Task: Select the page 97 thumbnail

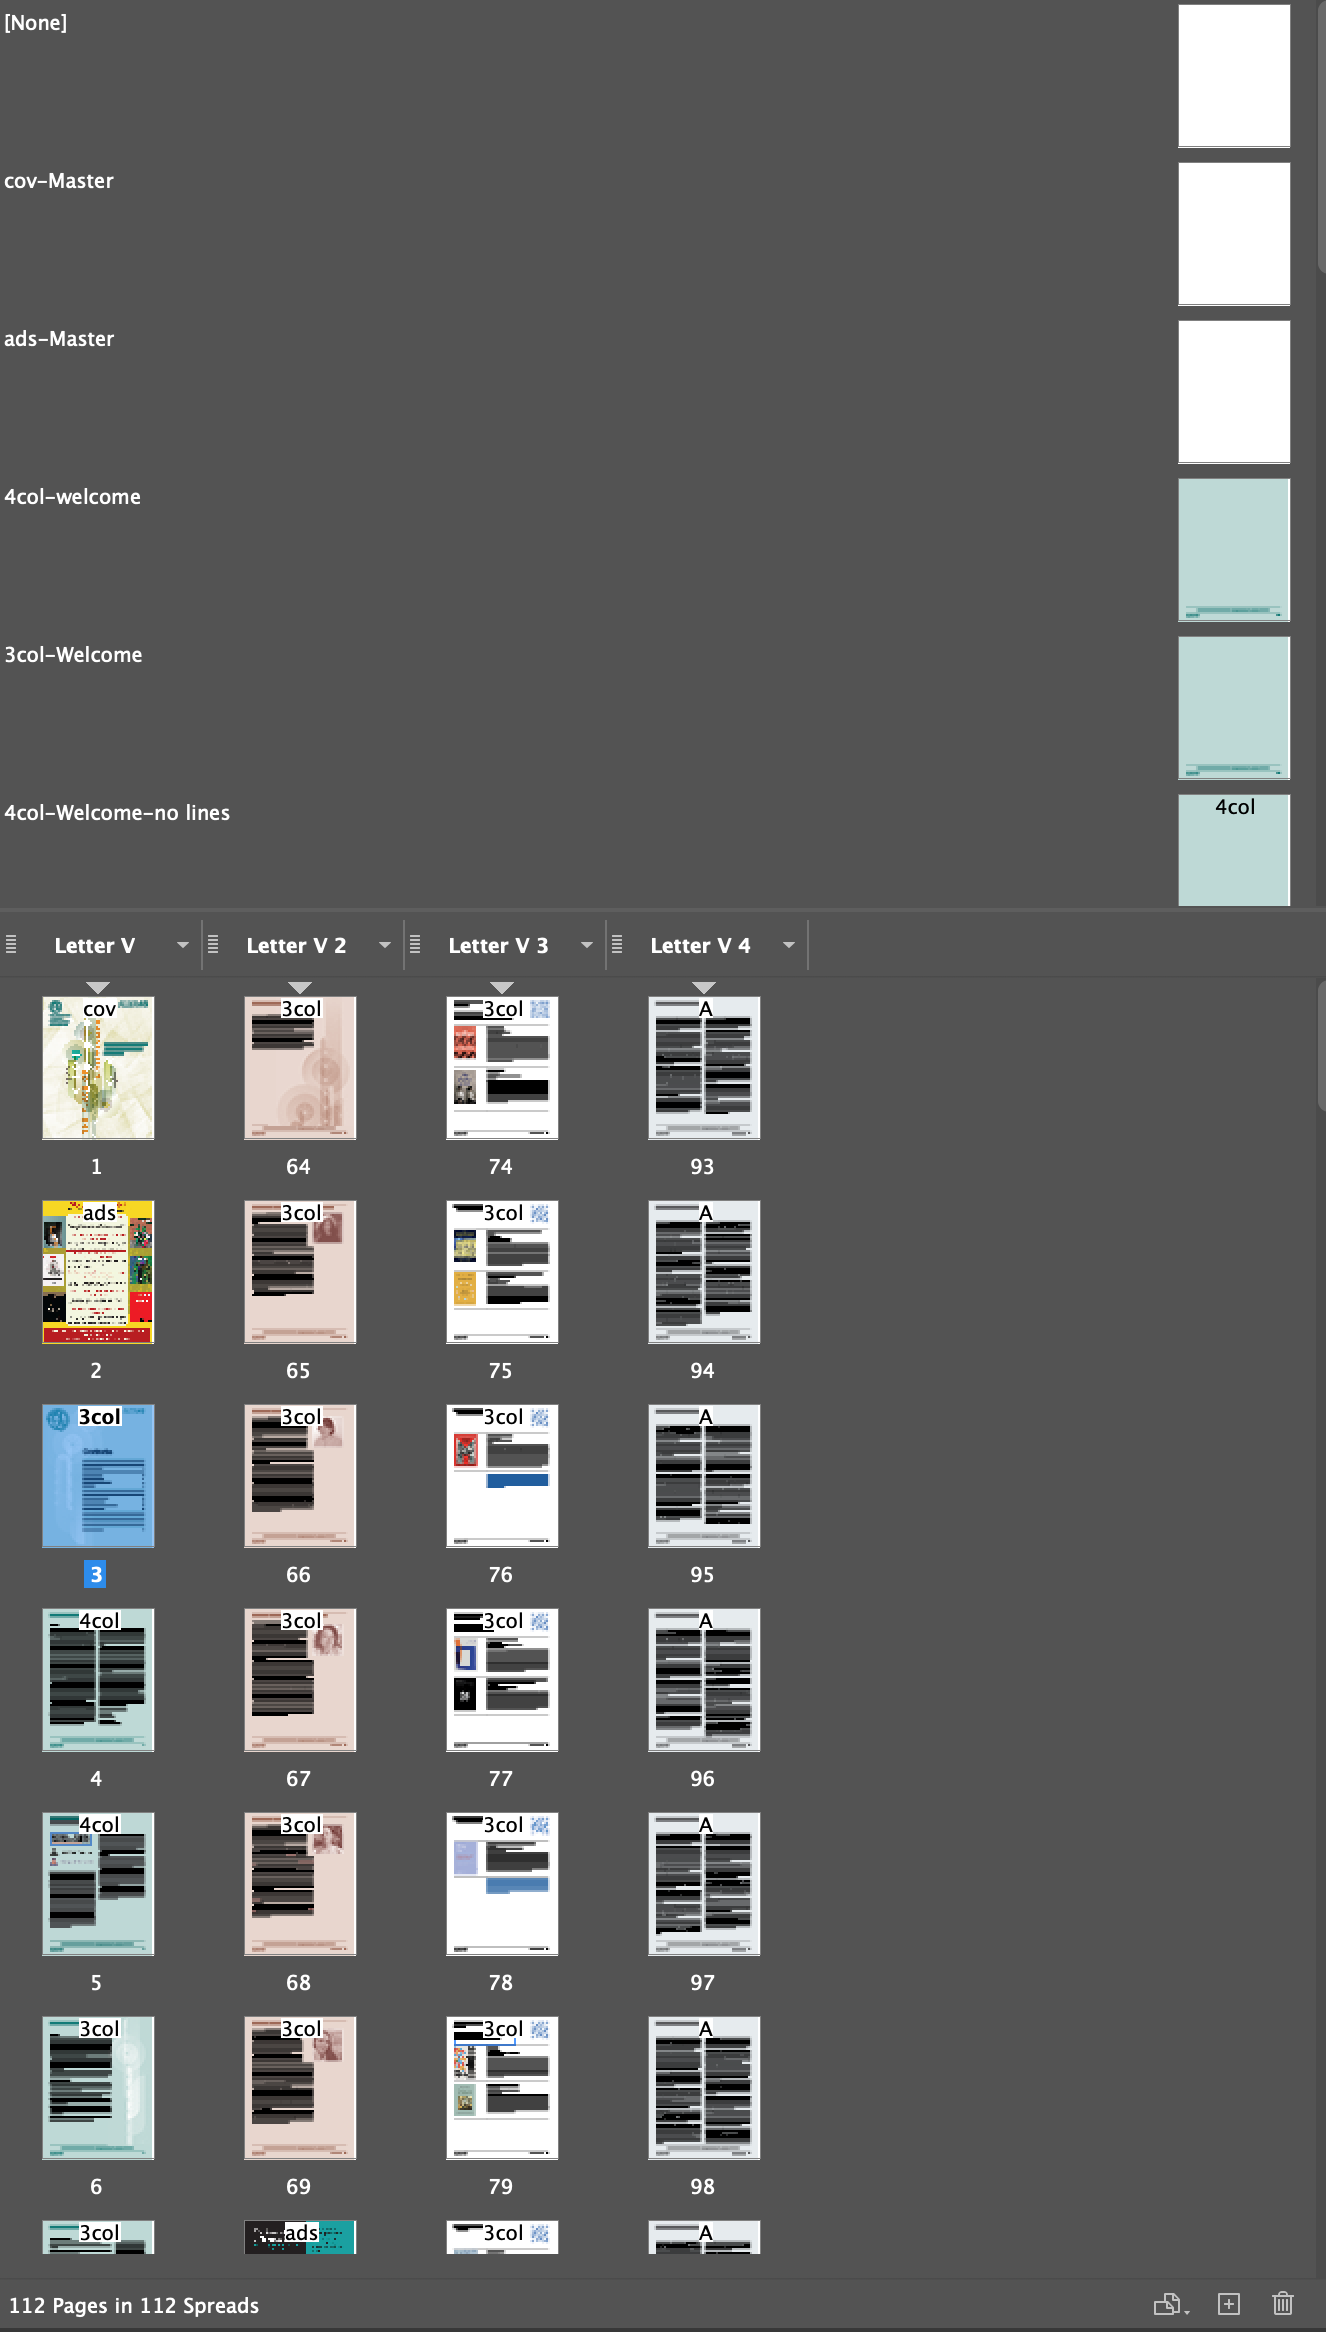Action: [x=704, y=1884]
